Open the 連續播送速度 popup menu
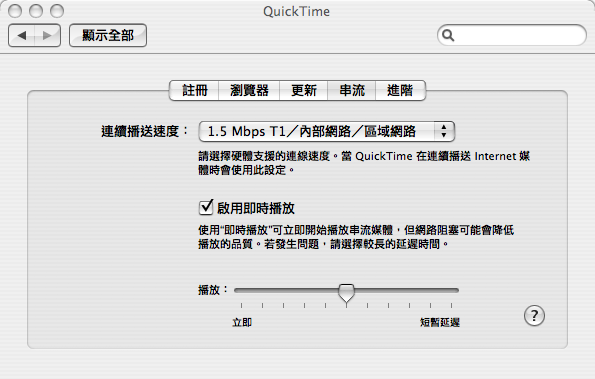Image resolution: width=595 pixels, height=379 pixels. point(327,131)
